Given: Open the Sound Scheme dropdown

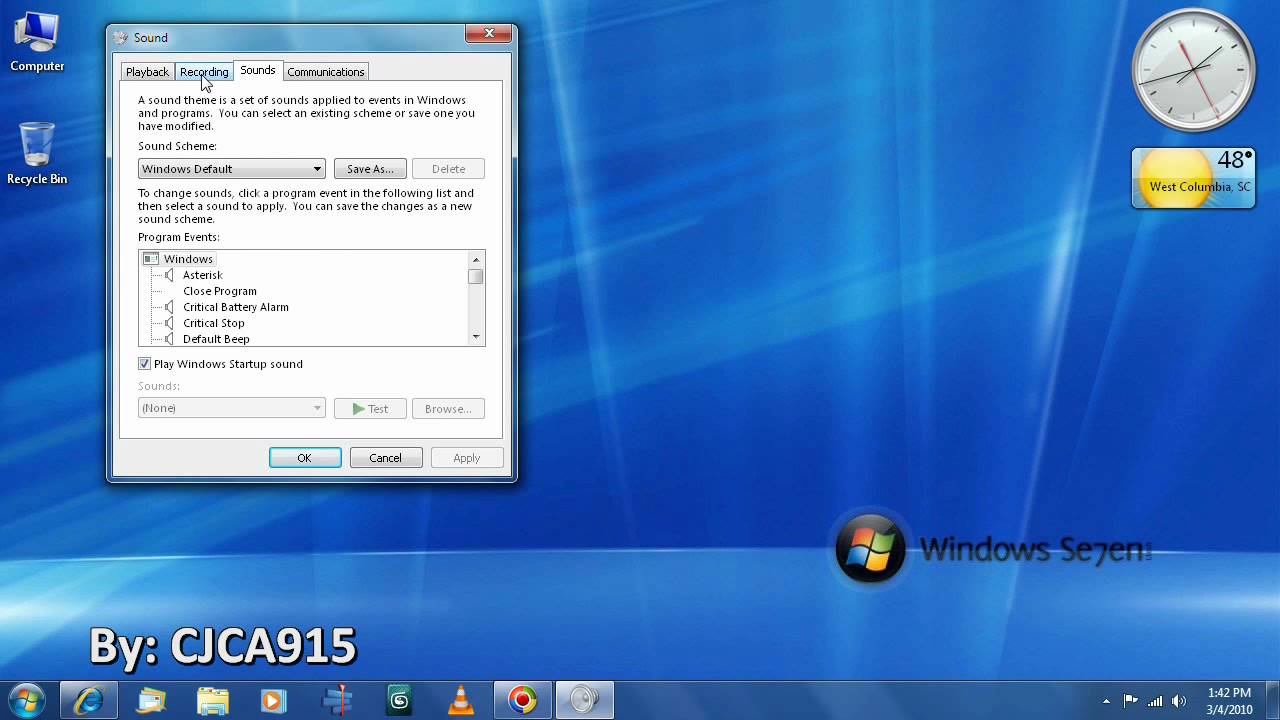Looking at the screenshot, I should click(x=232, y=169).
